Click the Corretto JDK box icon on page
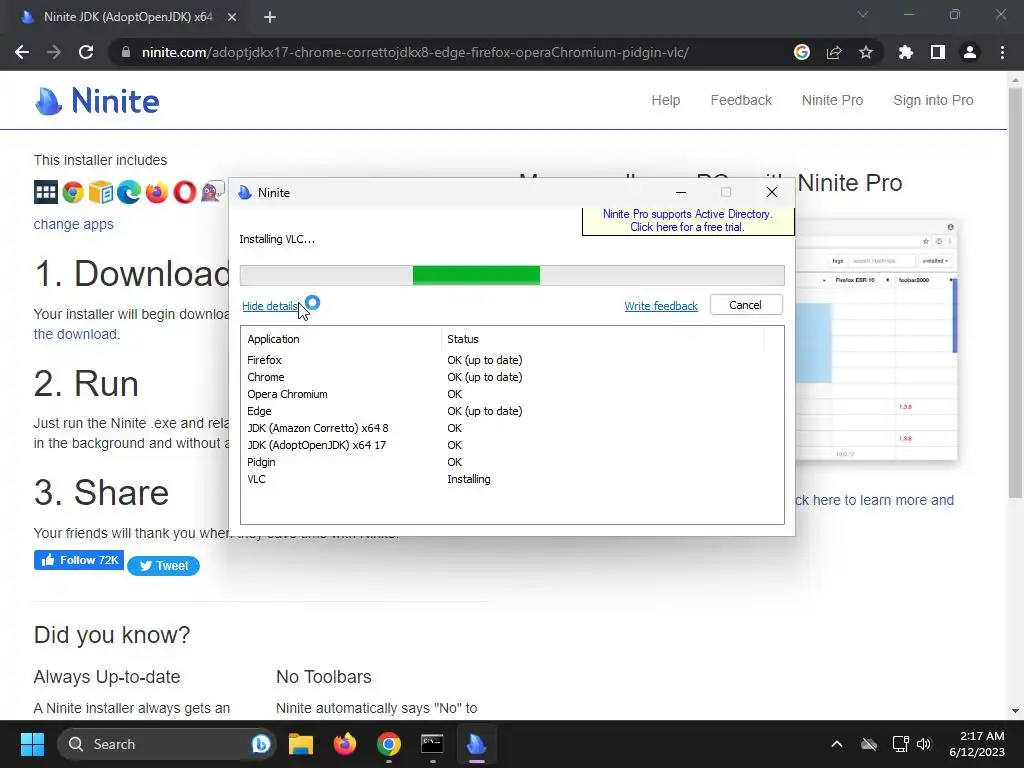This screenshot has height=768, width=1024. (101, 192)
